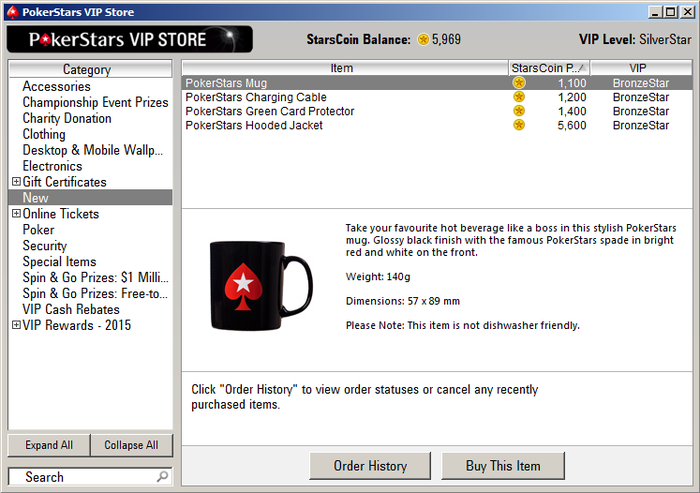This screenshot has height=493, width=700.
Task: Click the 1,200 price of Charging Cable
Action: 572,97
